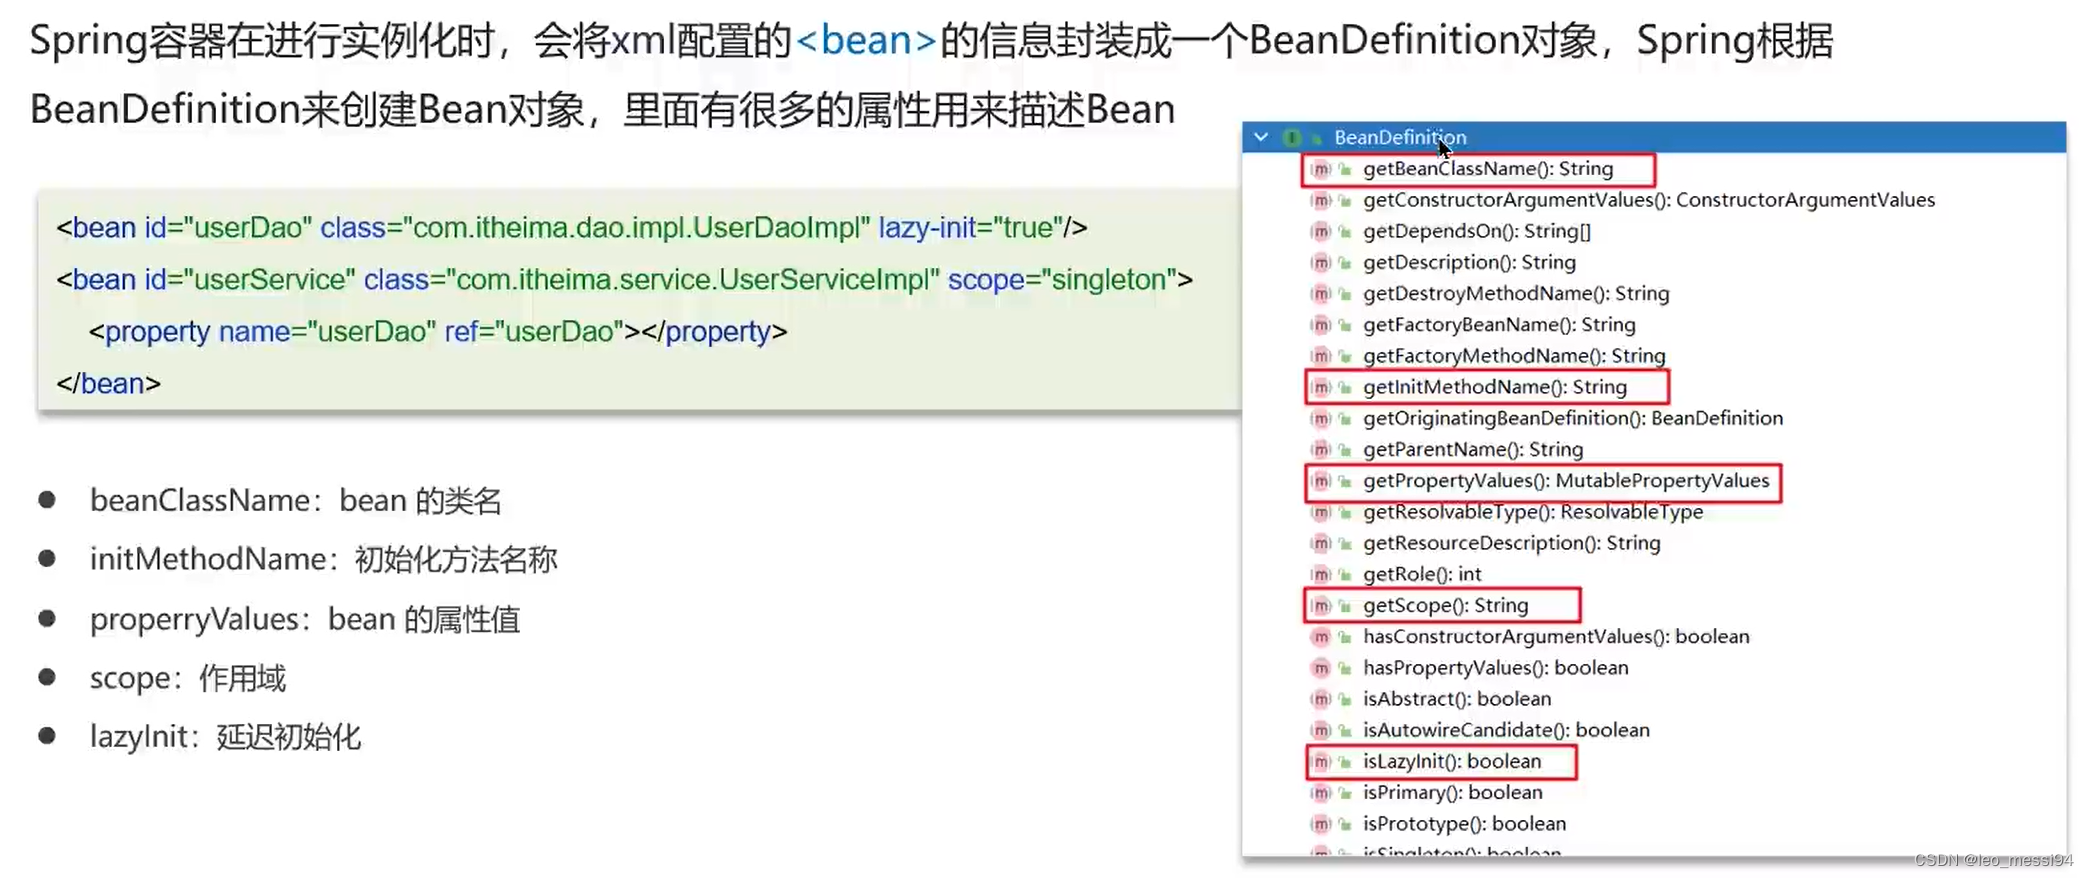This screenshot has height=878, width=2089.
Task: Select getParentName(): String method
Action: click(x=1473, y=449)
